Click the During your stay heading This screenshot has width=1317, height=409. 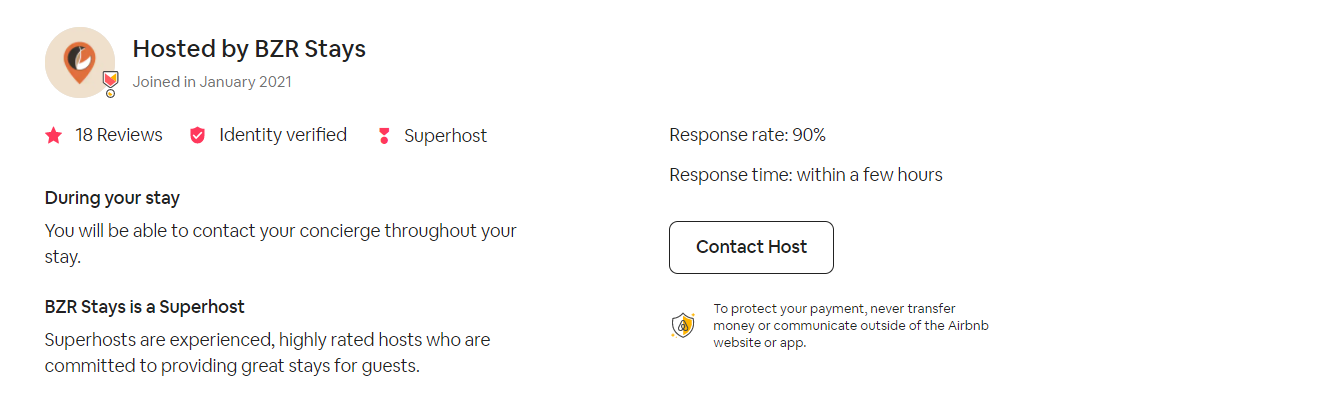112,198
